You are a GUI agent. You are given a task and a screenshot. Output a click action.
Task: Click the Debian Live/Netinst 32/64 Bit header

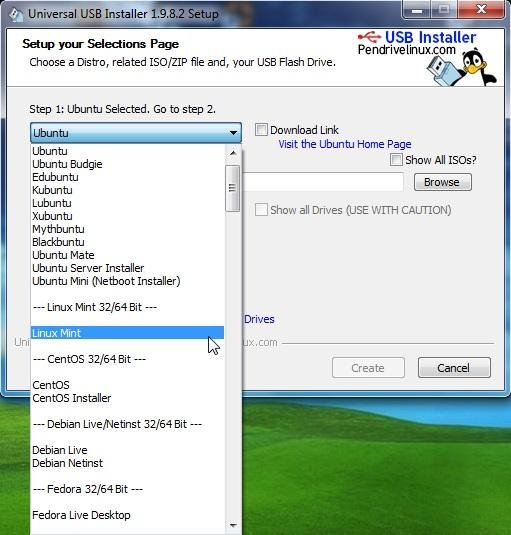127,424
